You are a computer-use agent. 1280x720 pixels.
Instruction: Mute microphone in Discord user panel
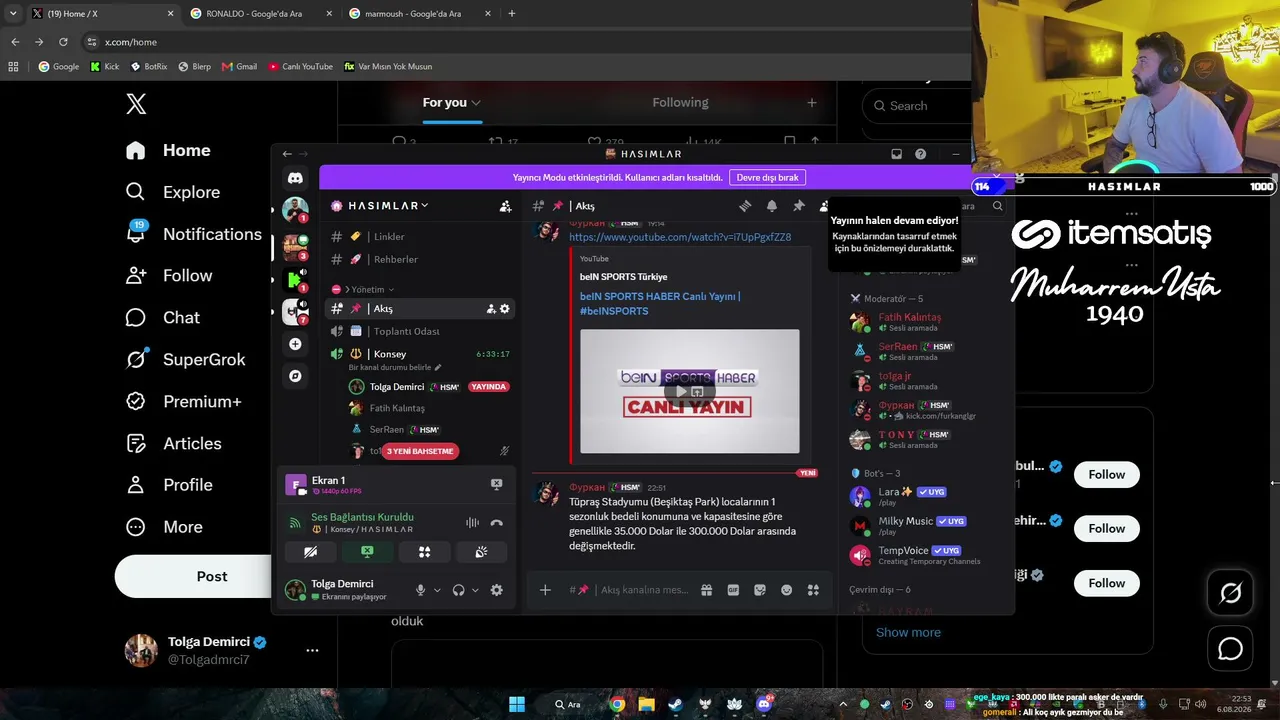(421, 590)
